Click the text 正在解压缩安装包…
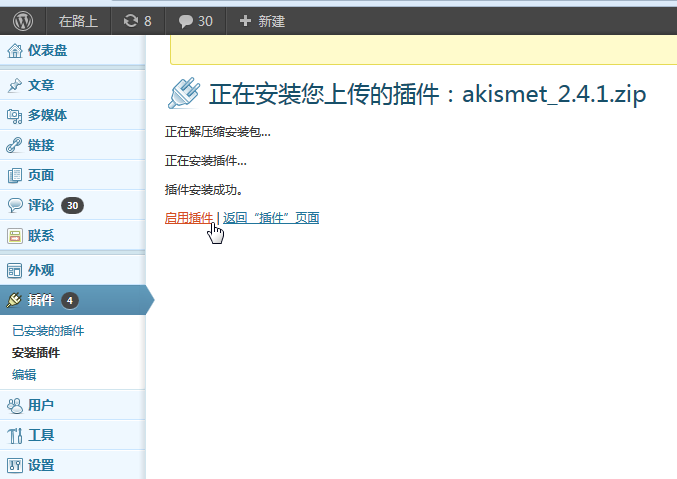Viewport: 677px width, 479px height. click(x=218, y=132)
